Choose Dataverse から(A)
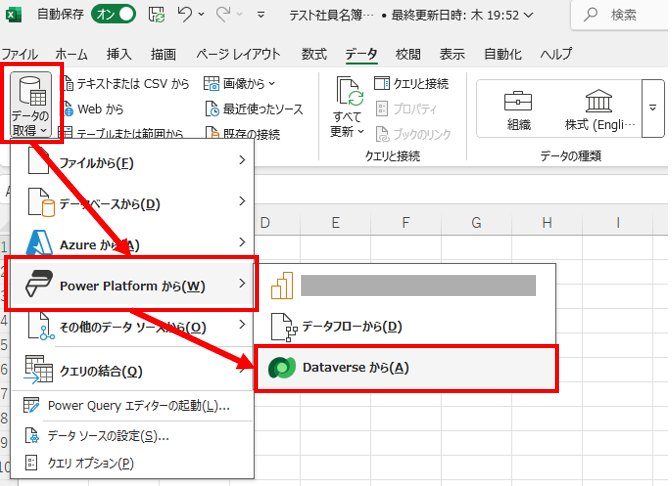This screenshot has width=672, height=486. (x=406, y=368)
